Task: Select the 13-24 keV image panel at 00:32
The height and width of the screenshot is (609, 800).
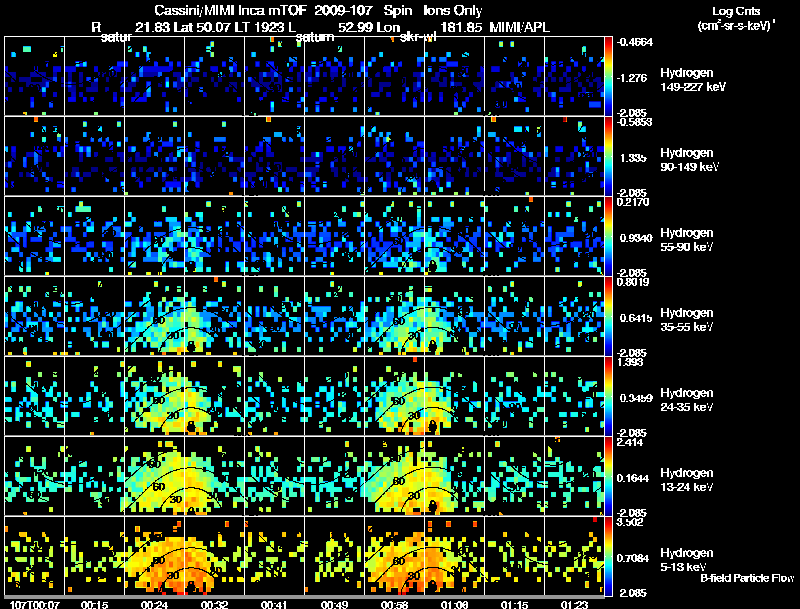Action: (x=214, y=476)
